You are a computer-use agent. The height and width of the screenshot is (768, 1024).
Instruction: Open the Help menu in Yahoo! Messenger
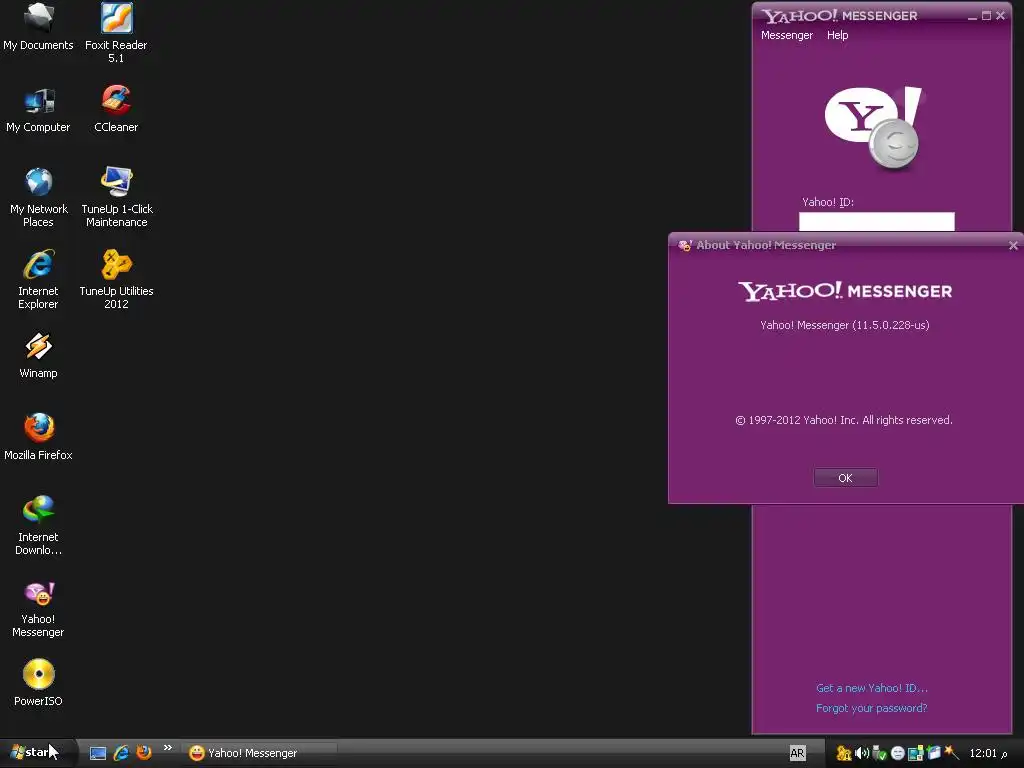837,35
